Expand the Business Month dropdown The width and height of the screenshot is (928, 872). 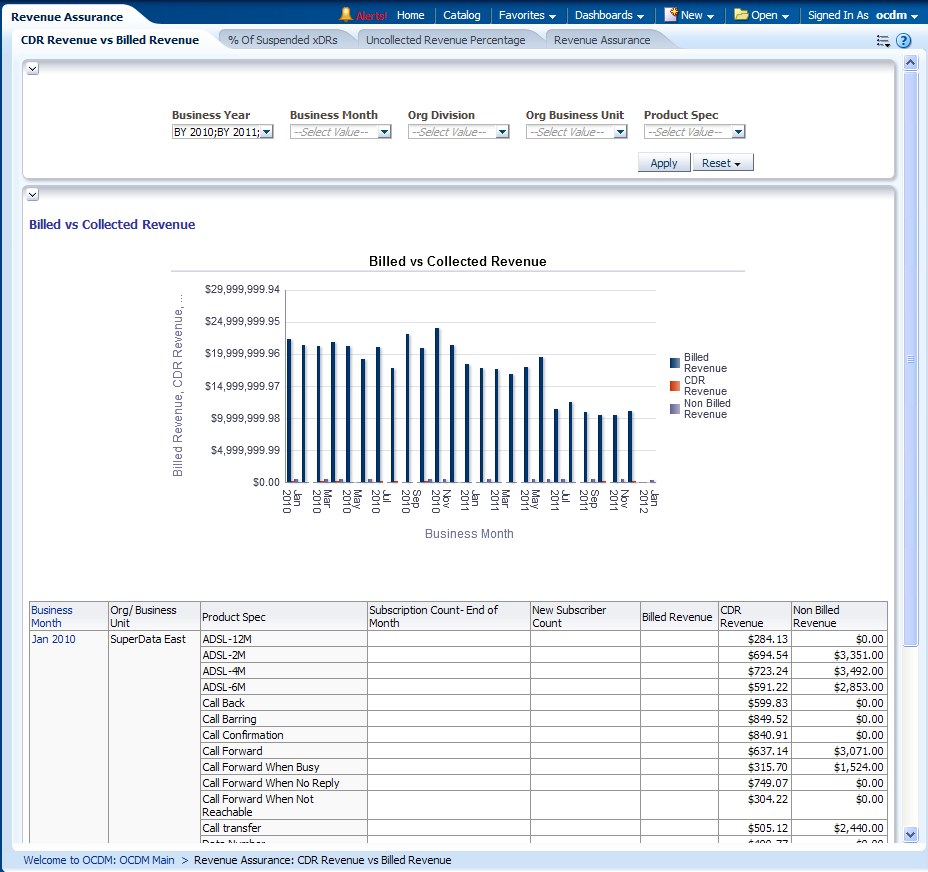point(384,132)
